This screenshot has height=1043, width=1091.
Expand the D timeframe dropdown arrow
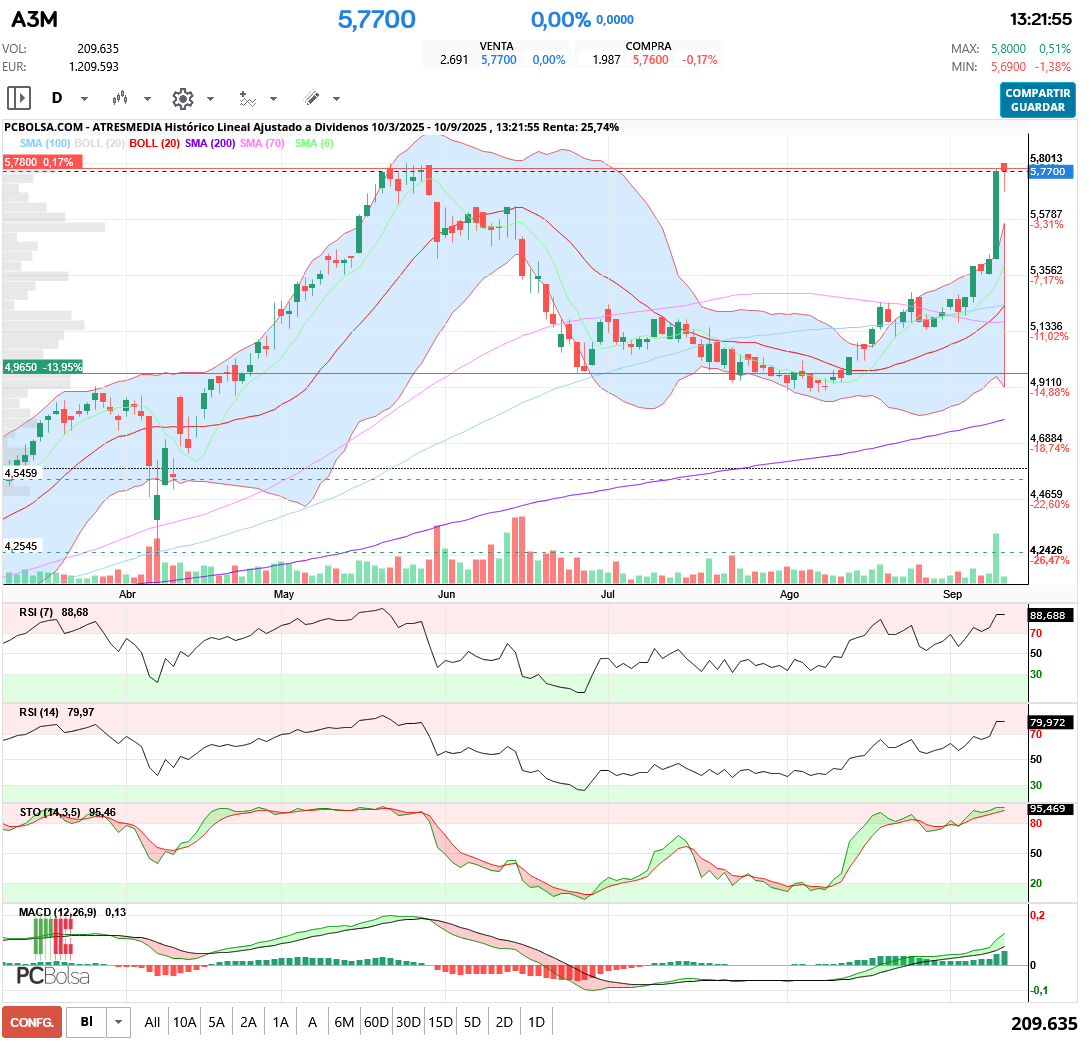tap(84, 99)
